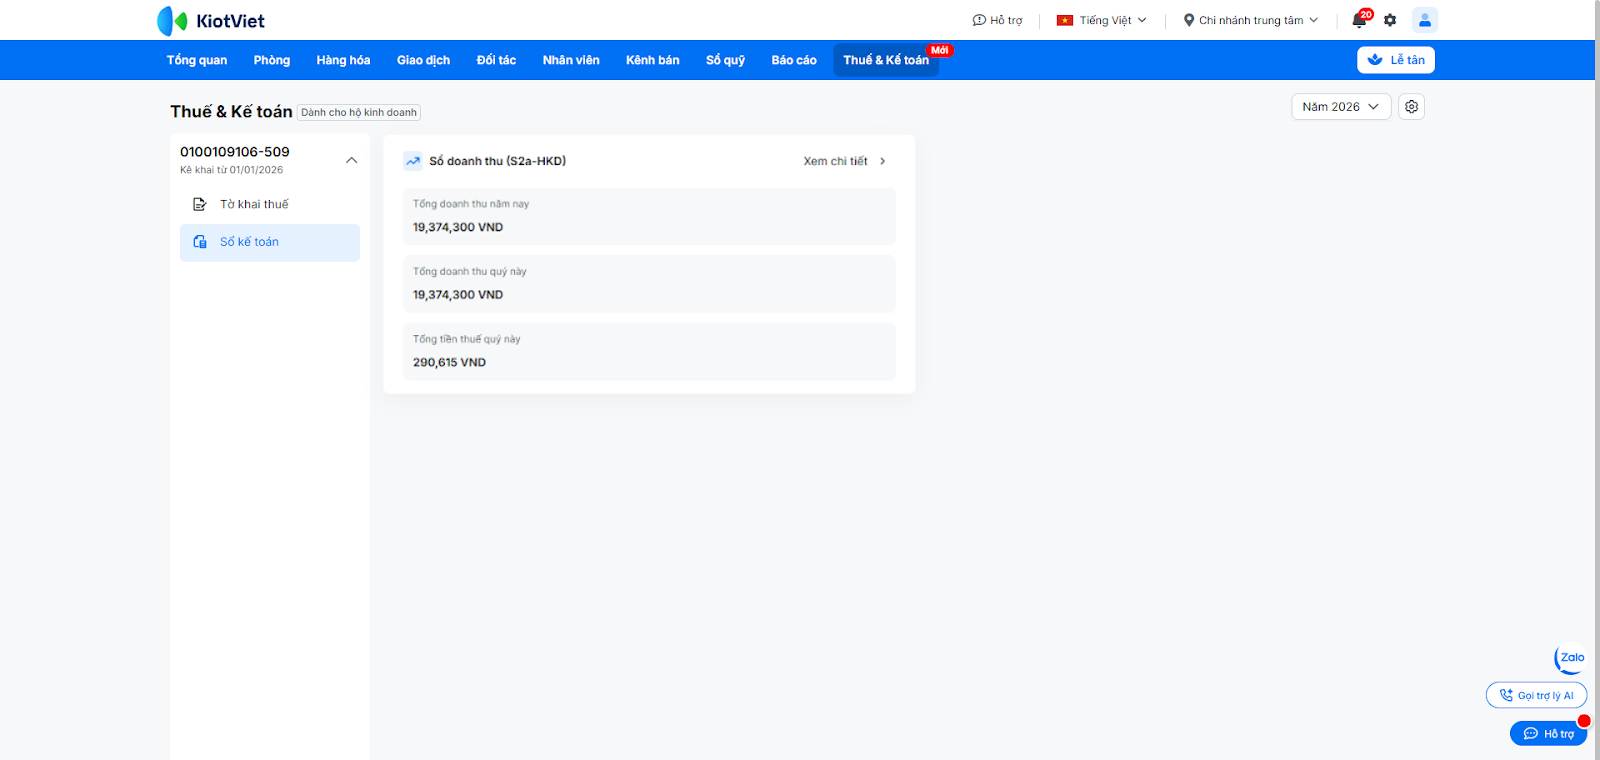Open the Kênh bán menu
Screen dimensions: 1600x760
[653, 60]
